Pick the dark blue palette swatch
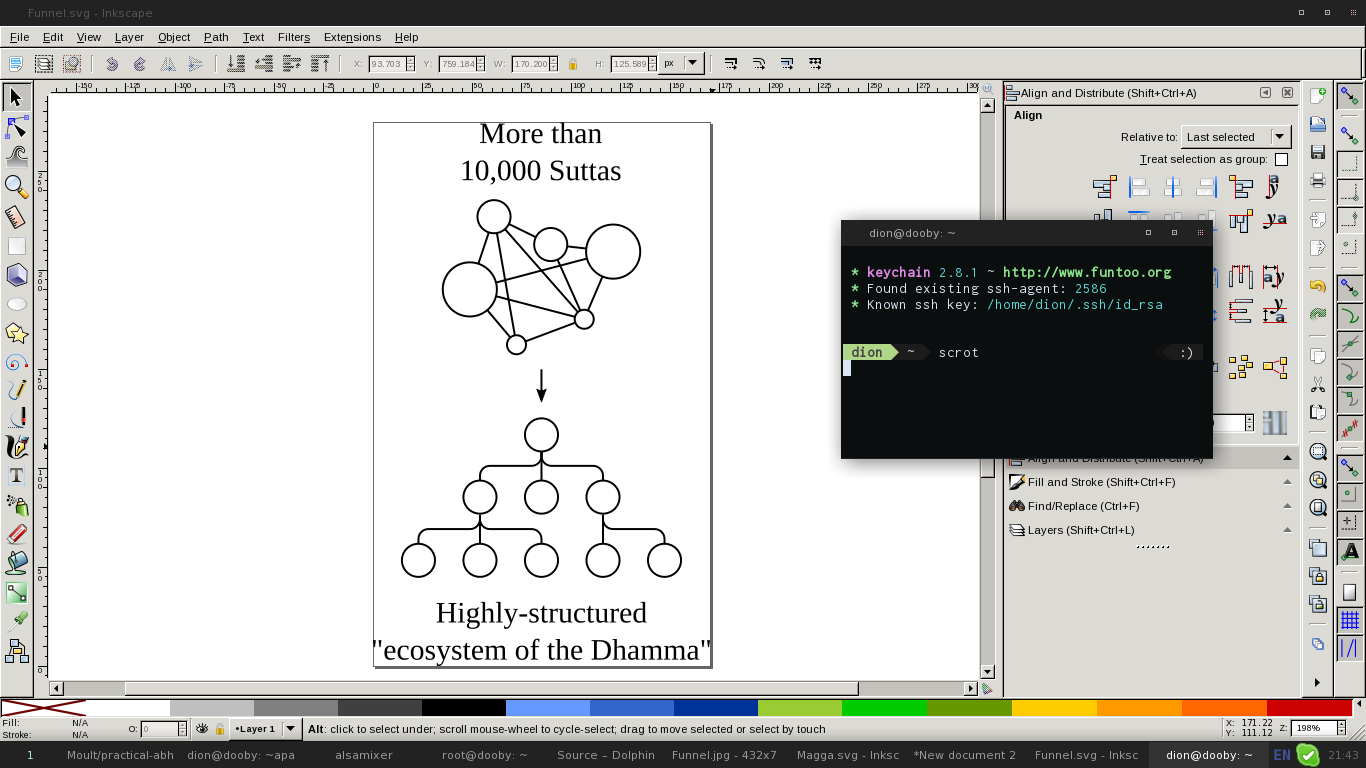This screenshot has width=1366, height=768. 716,708
